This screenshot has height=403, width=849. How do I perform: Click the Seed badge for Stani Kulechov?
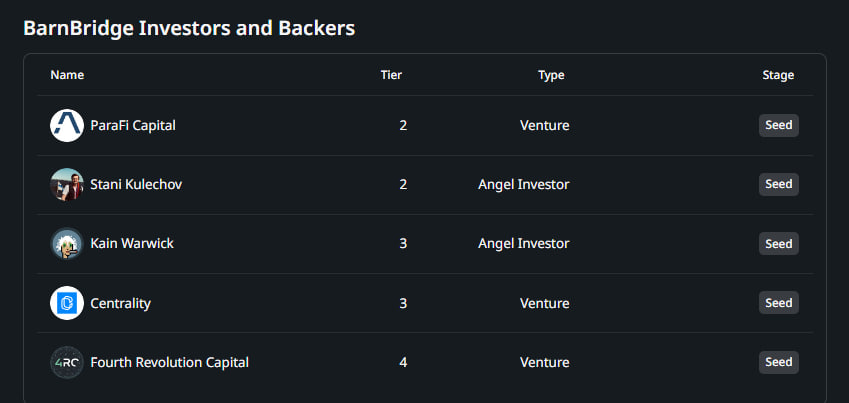click(x=778, y=184)
